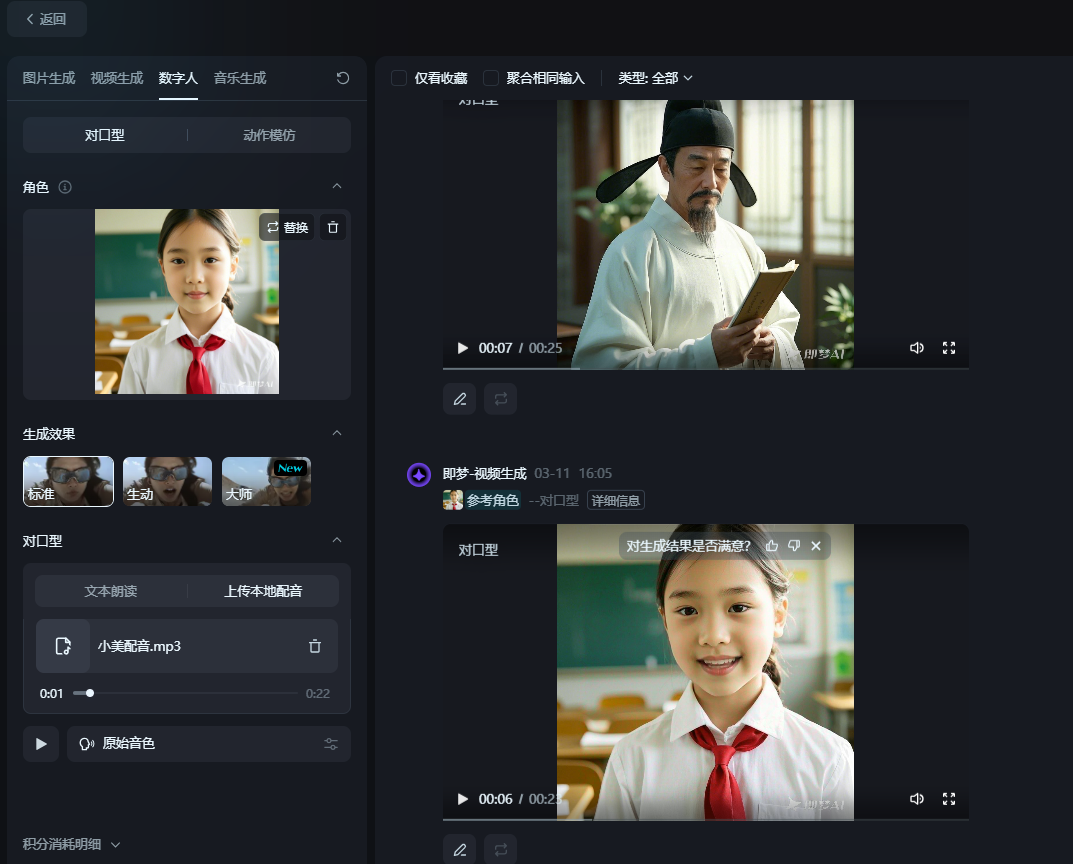Mute the scholar video's volume icon
The height and width of the screenshot is (864, 1073).
916,348
